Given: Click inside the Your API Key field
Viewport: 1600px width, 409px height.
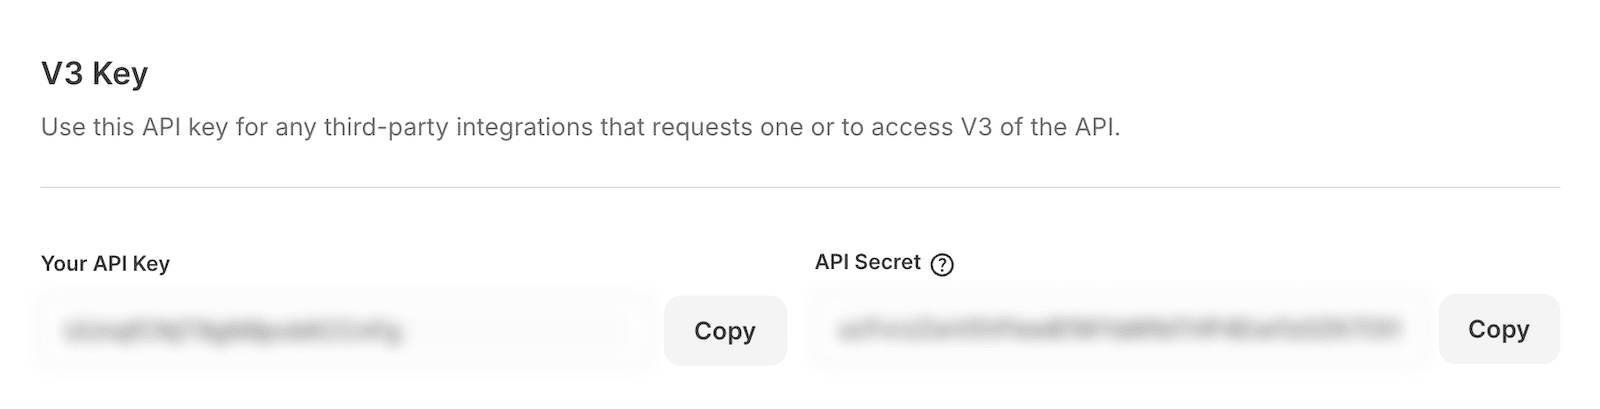Looking at the screenshot, I should click(345, 331).
